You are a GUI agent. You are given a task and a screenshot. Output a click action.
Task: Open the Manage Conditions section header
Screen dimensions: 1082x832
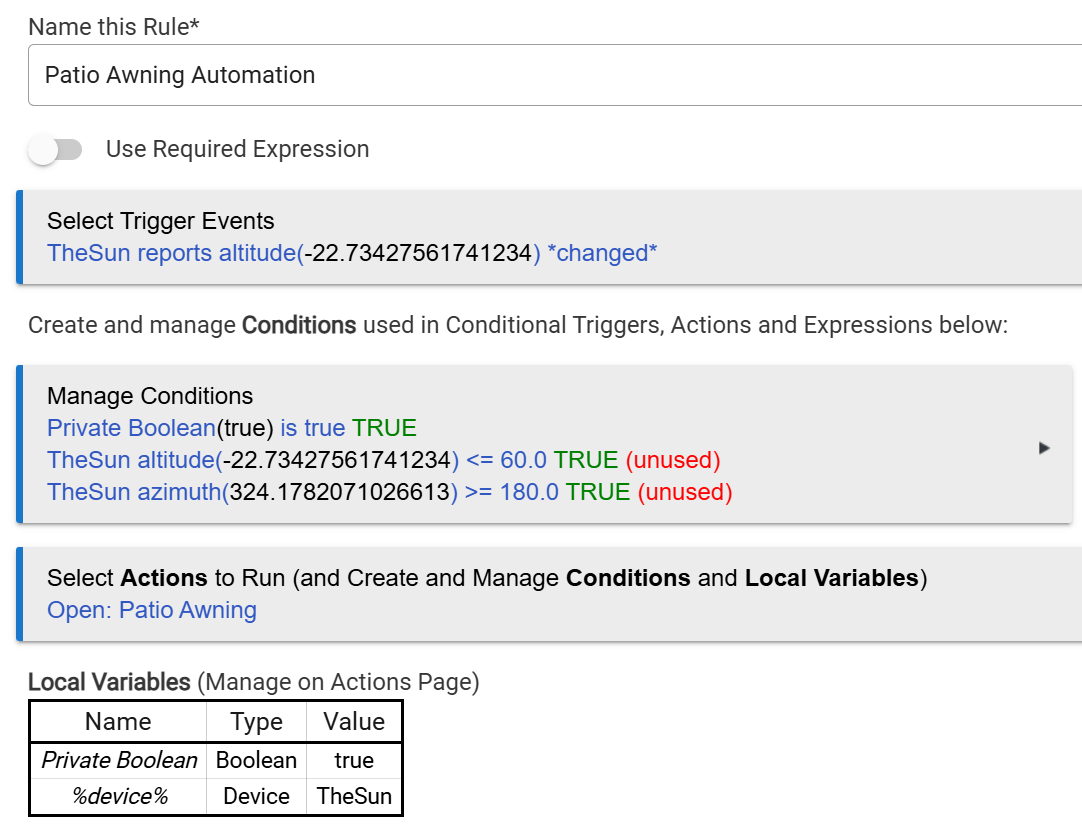(x=150, y=396)
